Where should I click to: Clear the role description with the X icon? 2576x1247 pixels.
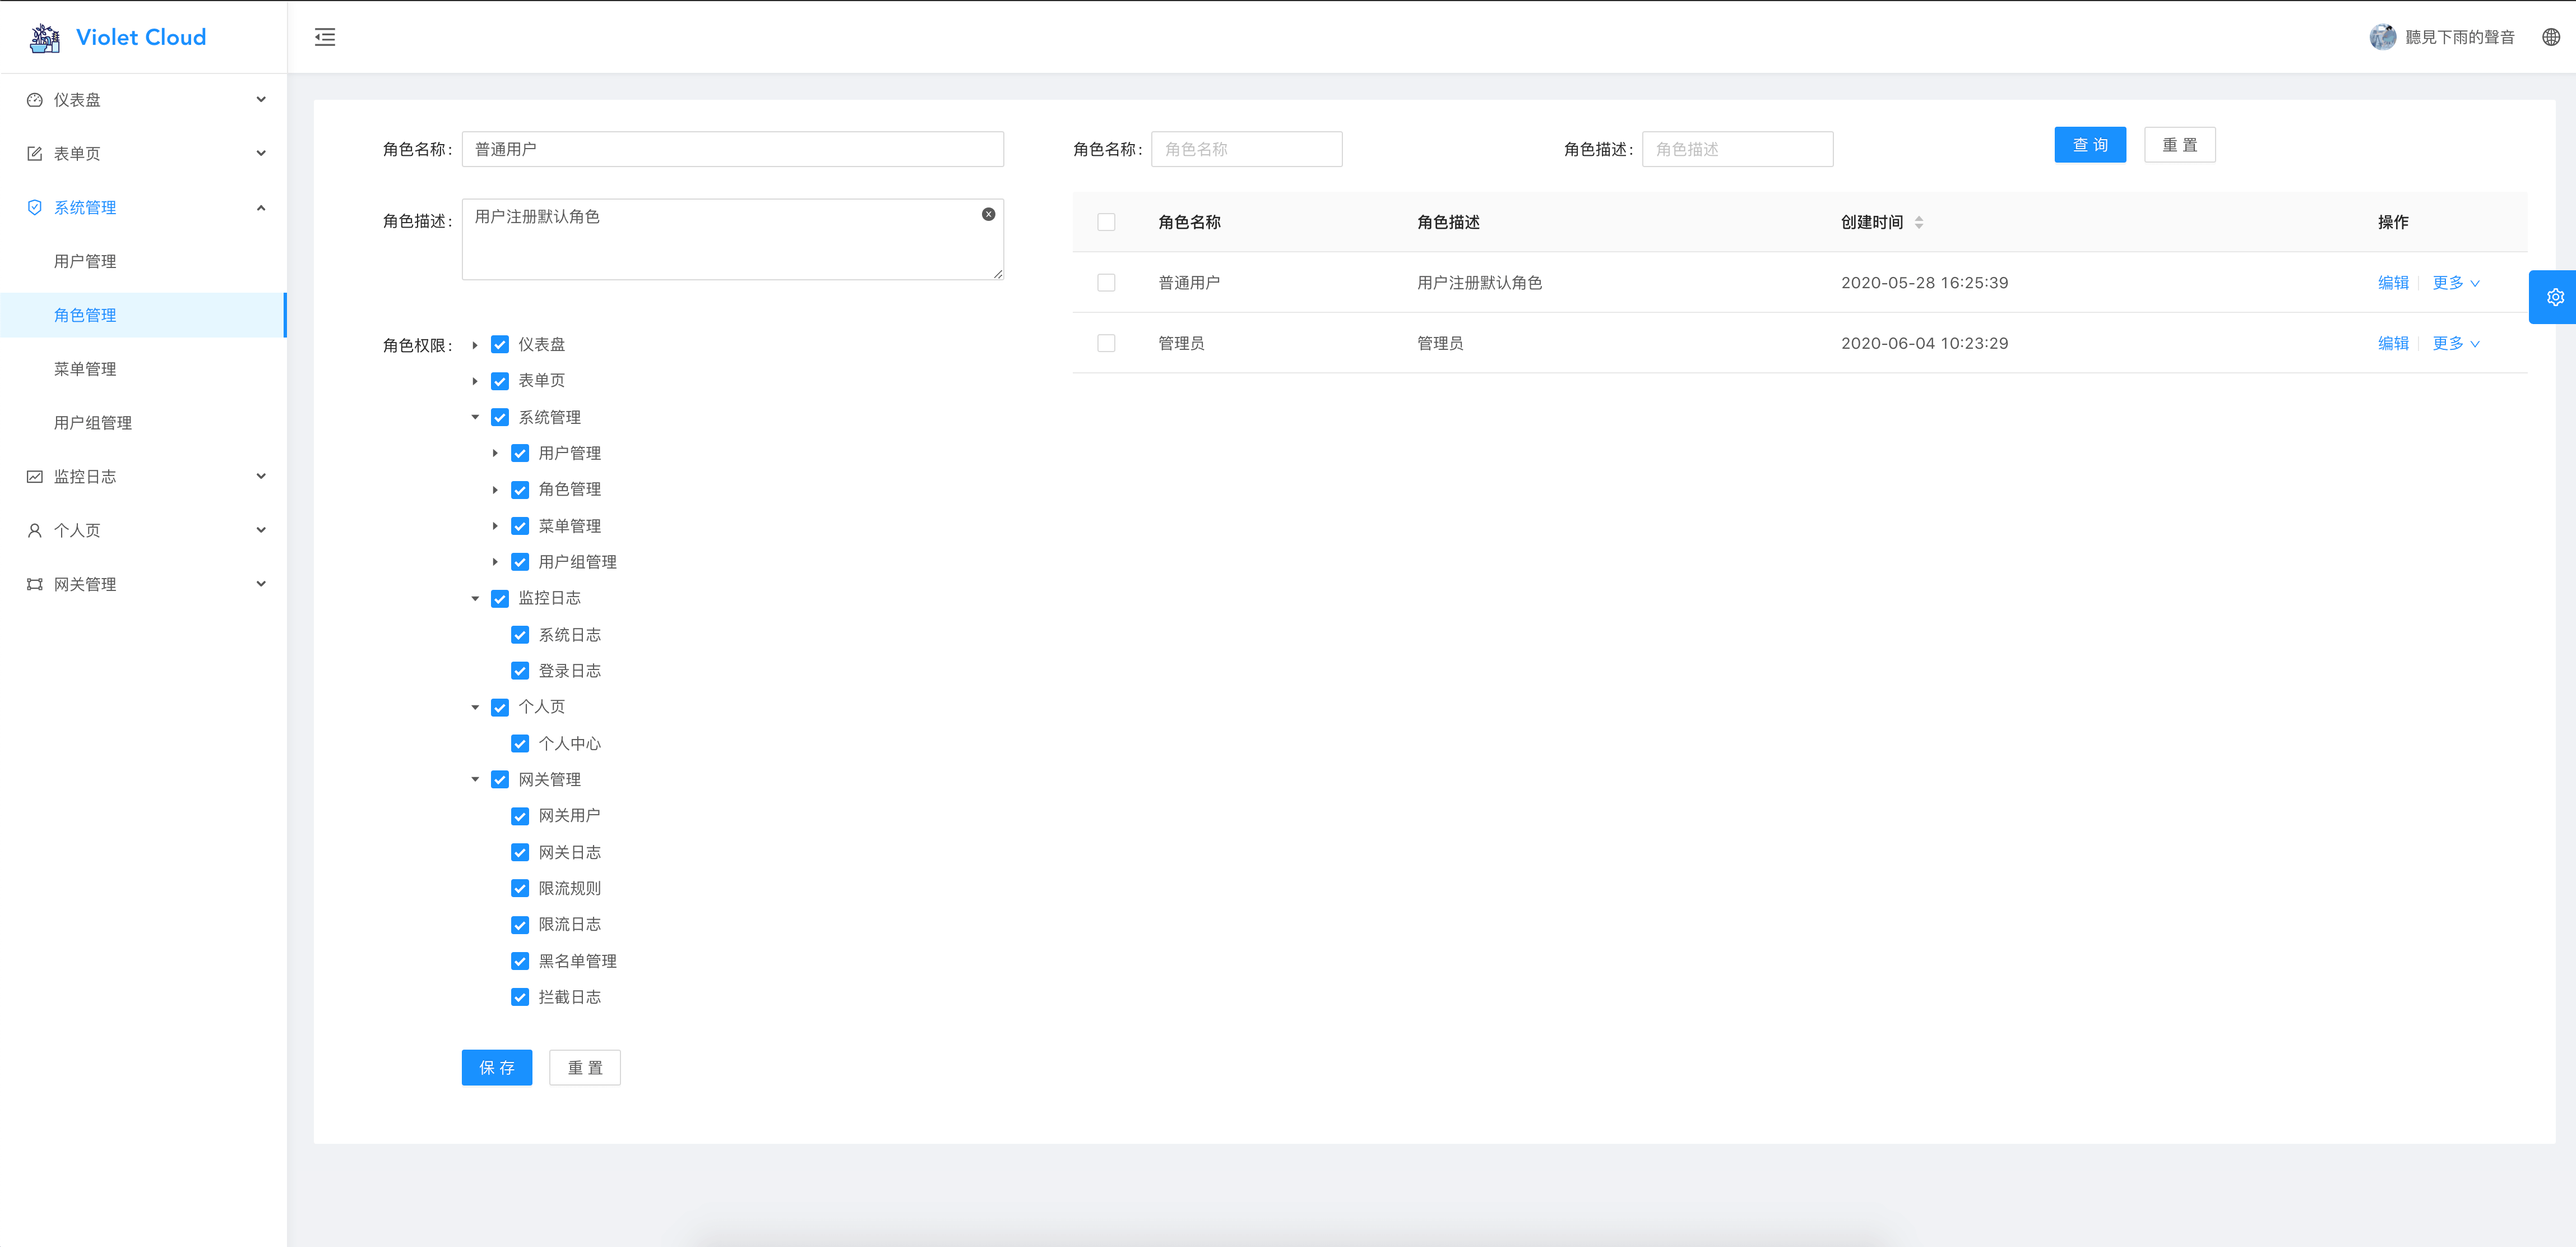988,214
